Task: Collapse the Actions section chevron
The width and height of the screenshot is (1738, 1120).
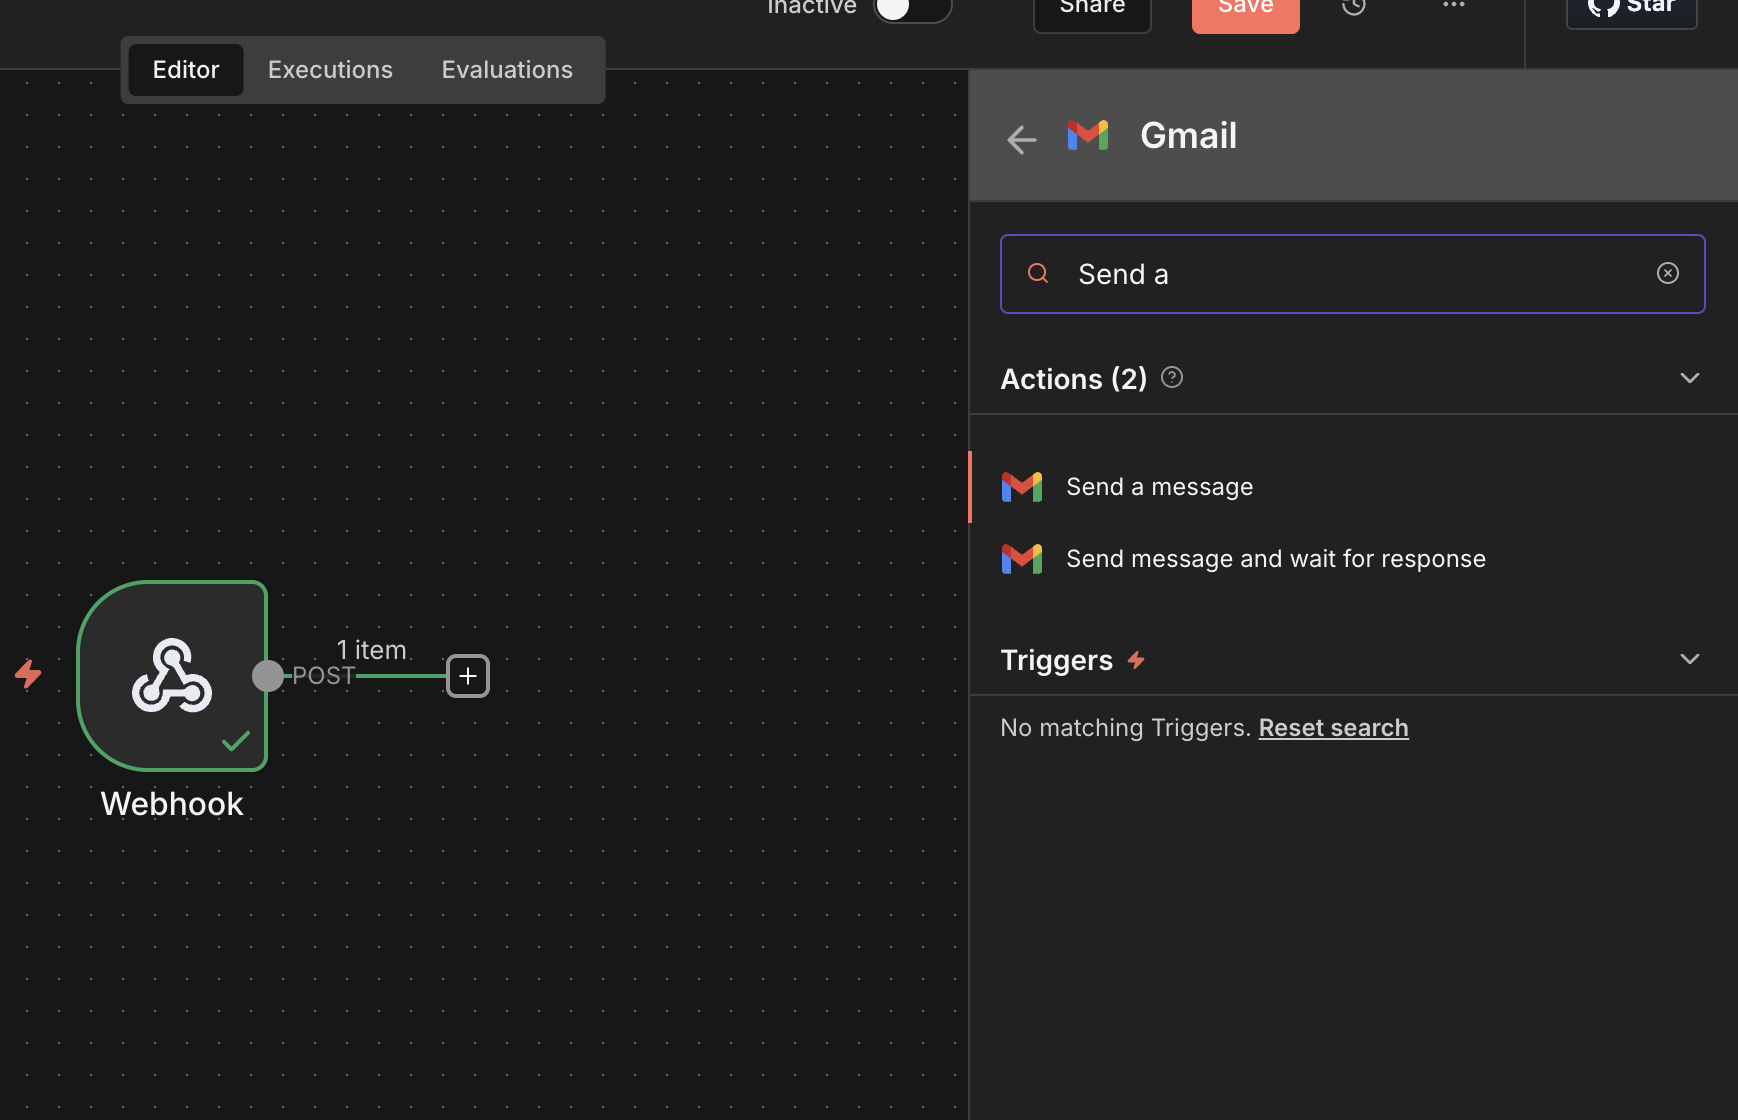Action: coord(1689,378)
